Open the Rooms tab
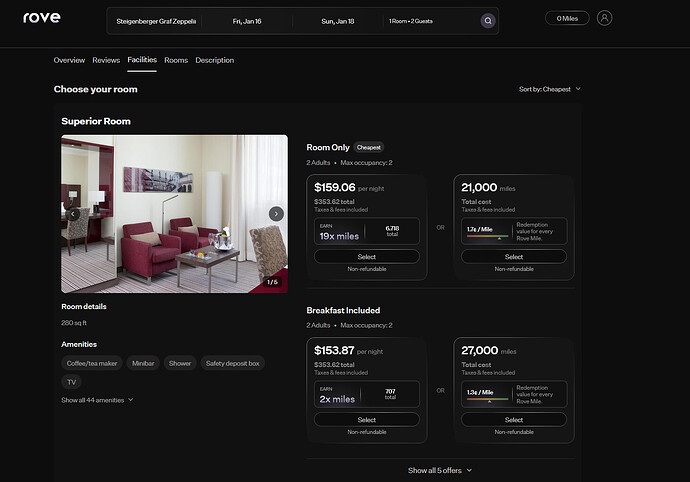 point(176,60)
